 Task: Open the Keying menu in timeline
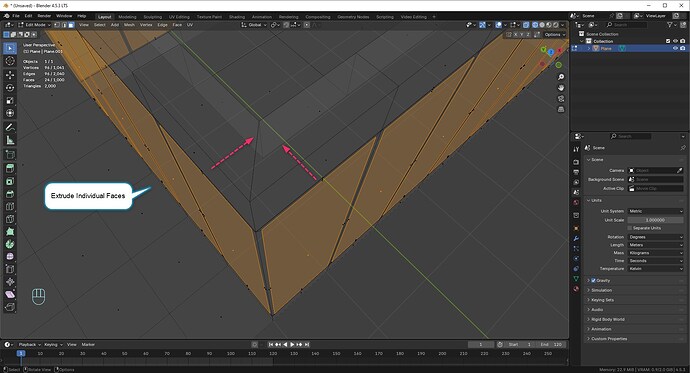tap(53, 344)
